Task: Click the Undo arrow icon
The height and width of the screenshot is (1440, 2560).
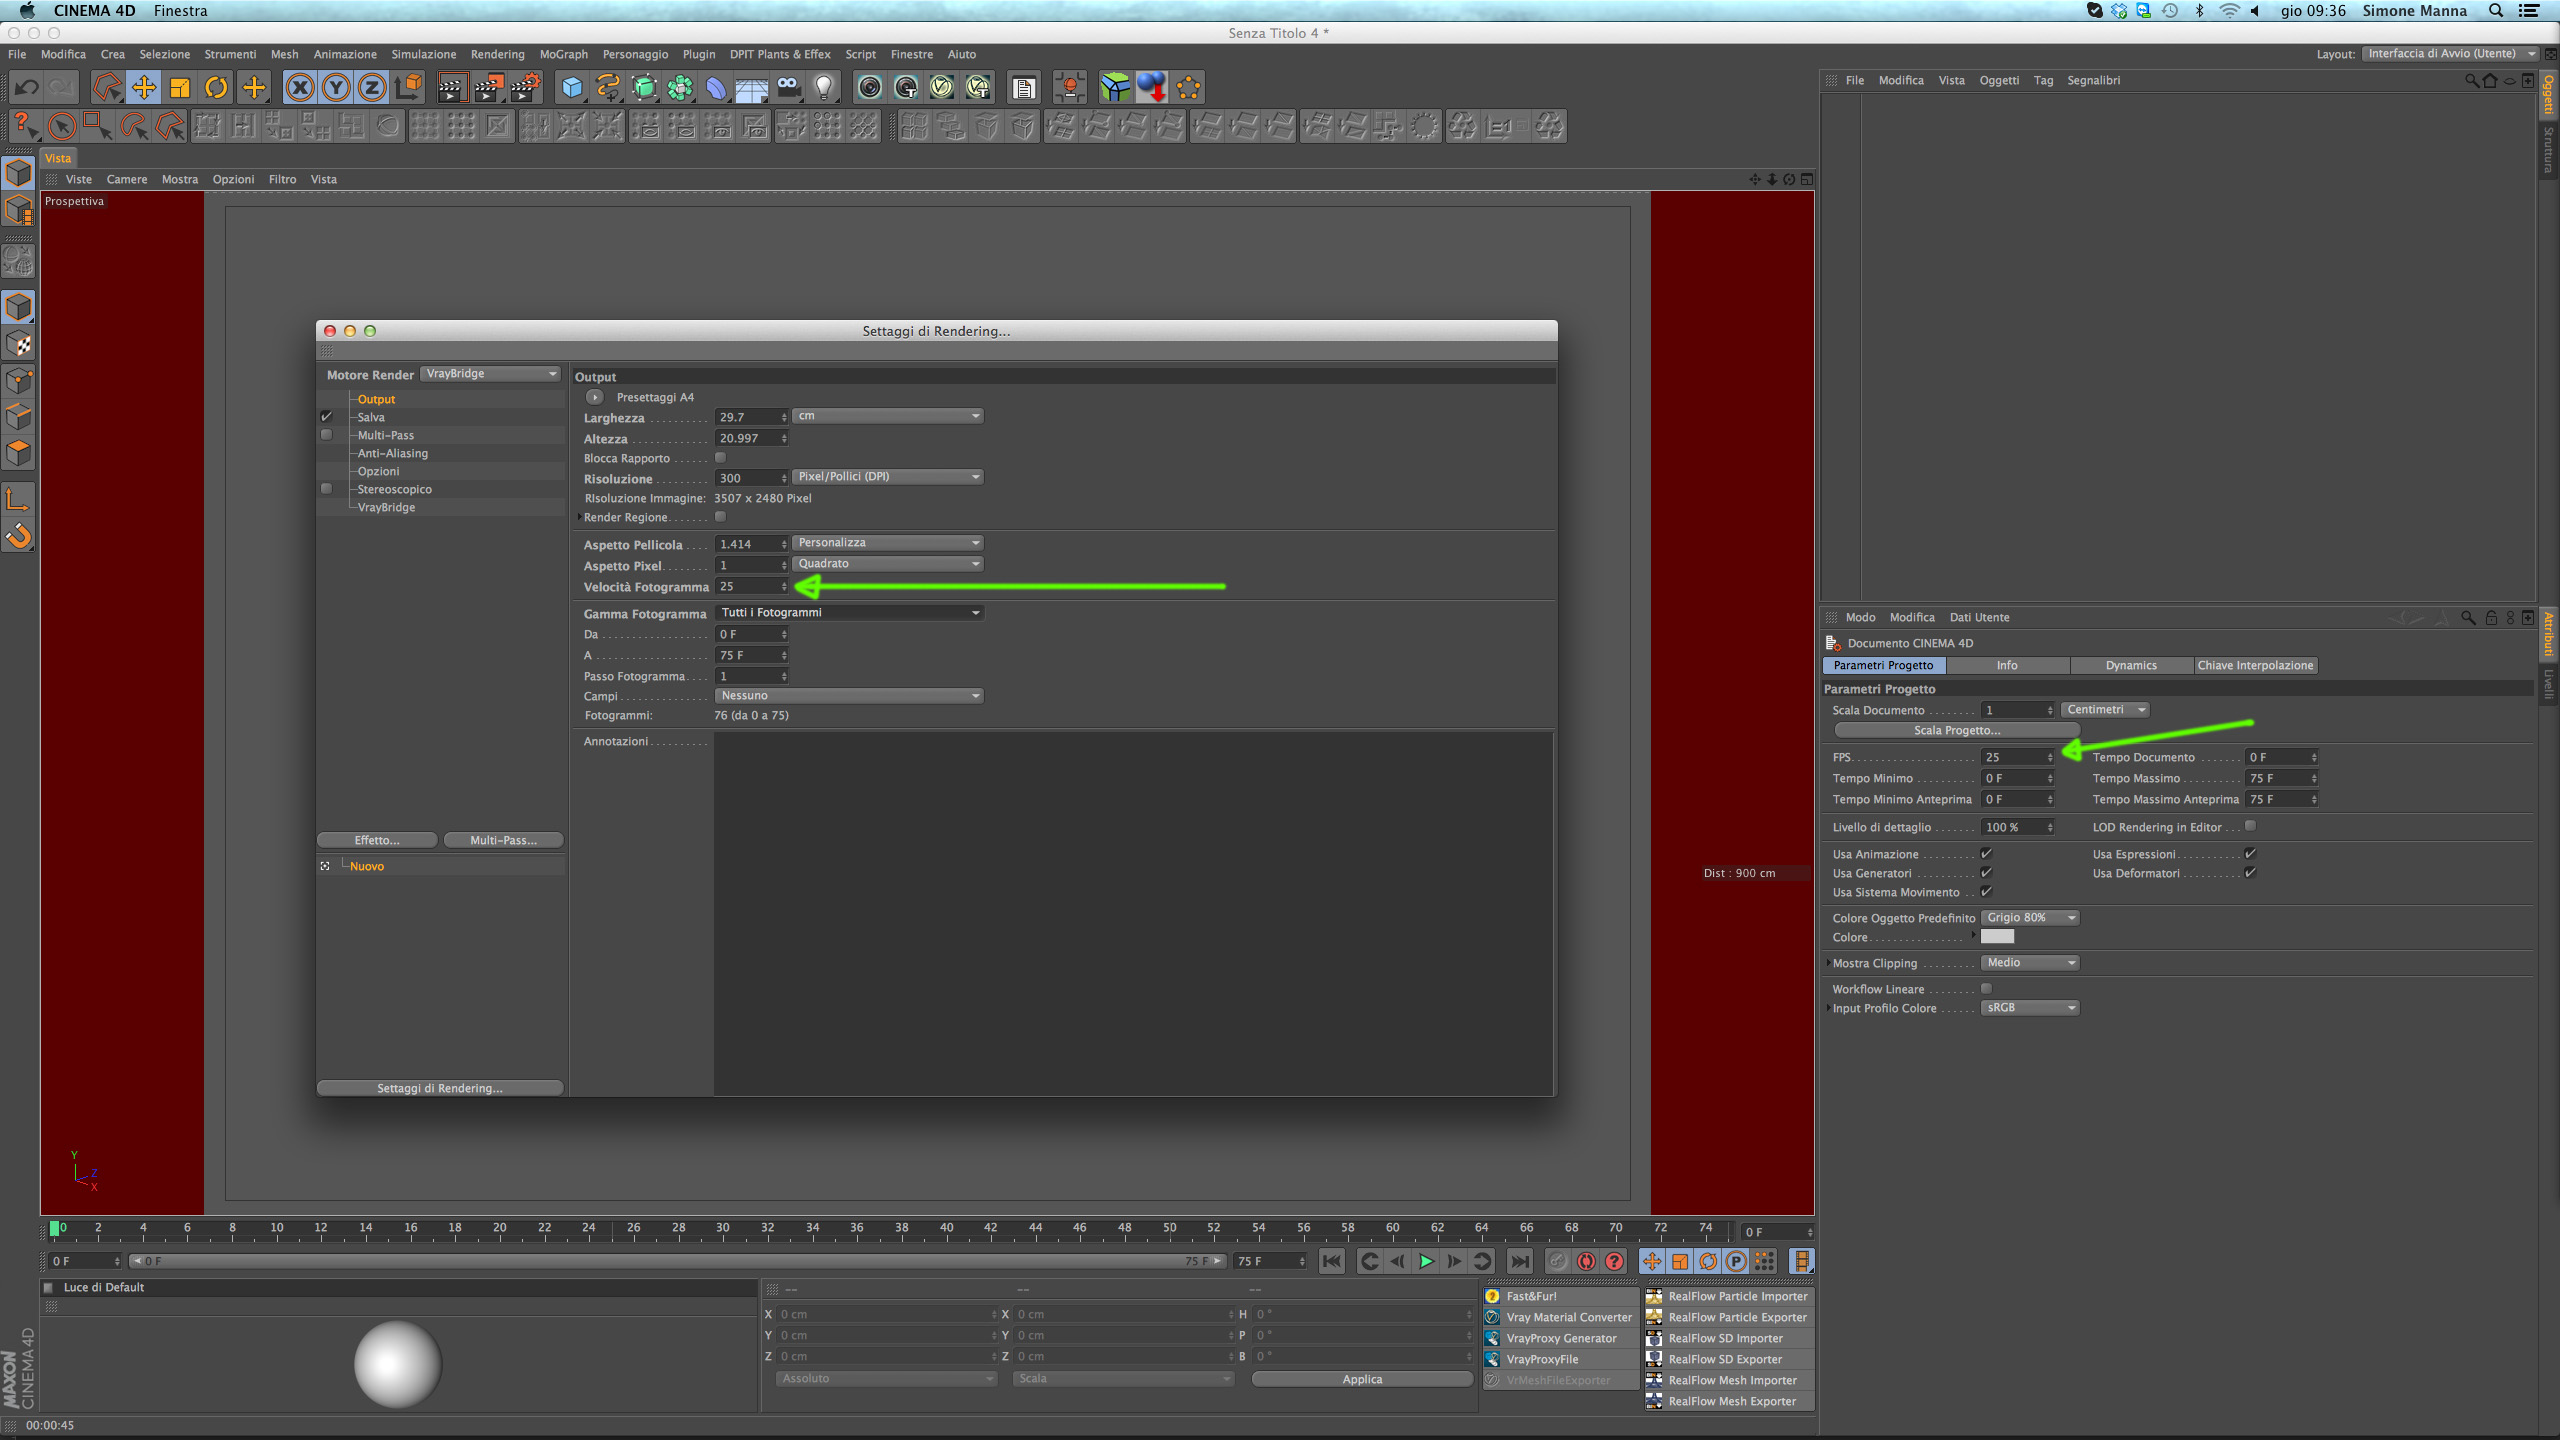Action: [x=26, y=88]
